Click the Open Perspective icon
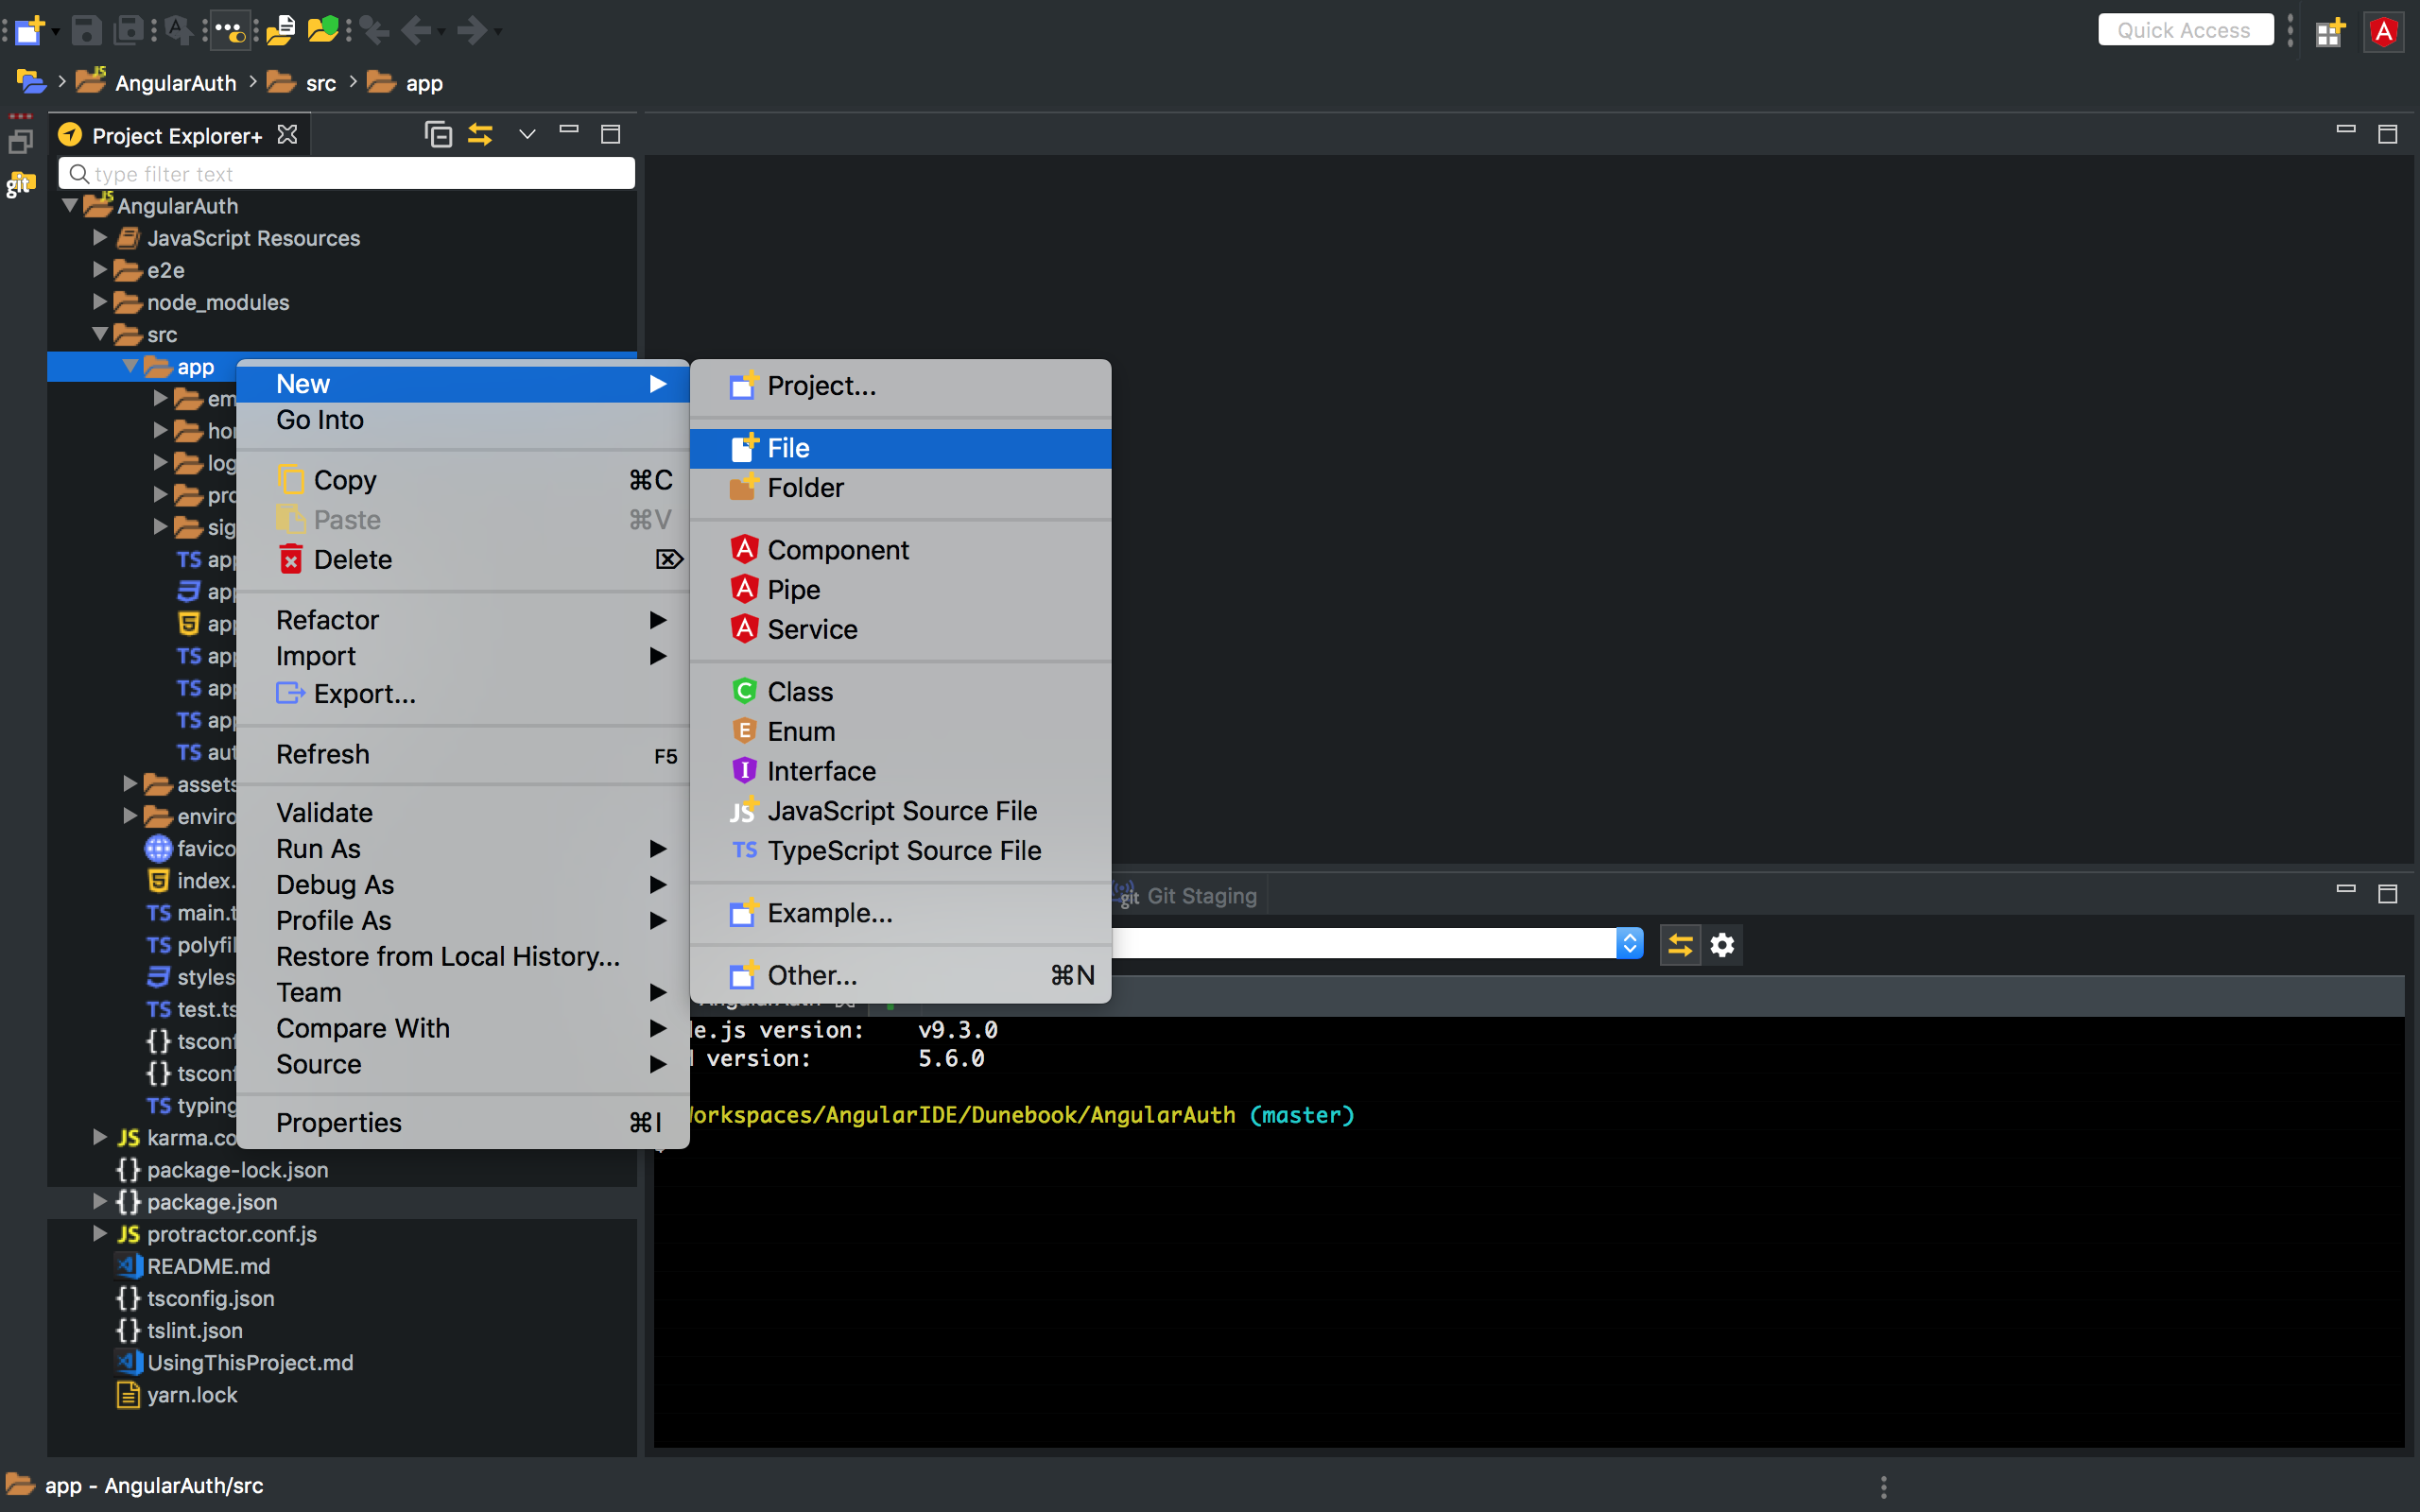 [2329, 31]
